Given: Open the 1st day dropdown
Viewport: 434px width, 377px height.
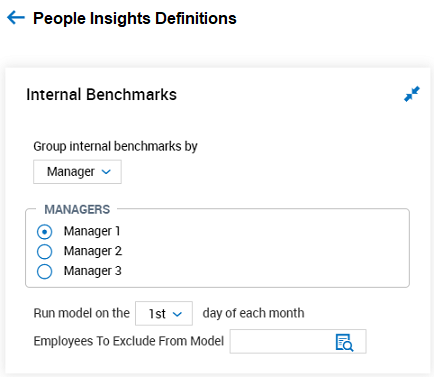Looking at the screenshot, I should [x=164, y=313].
